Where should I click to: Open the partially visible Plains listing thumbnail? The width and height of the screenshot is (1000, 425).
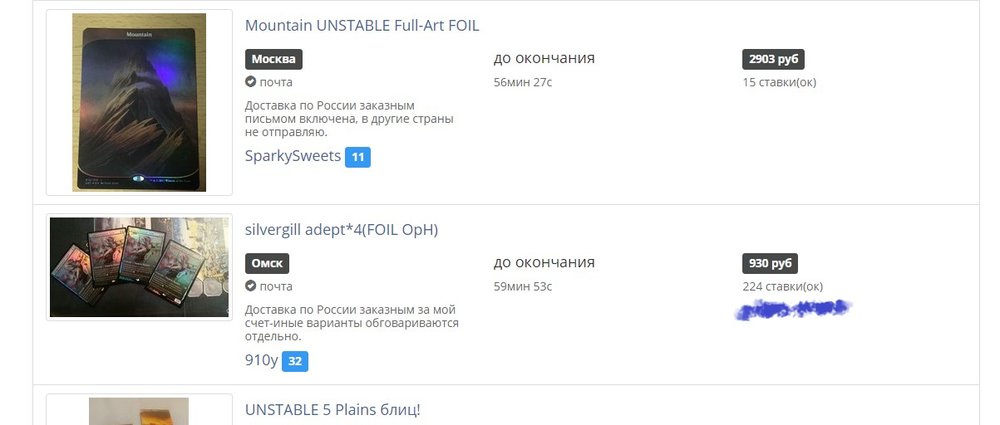[139, 411]
